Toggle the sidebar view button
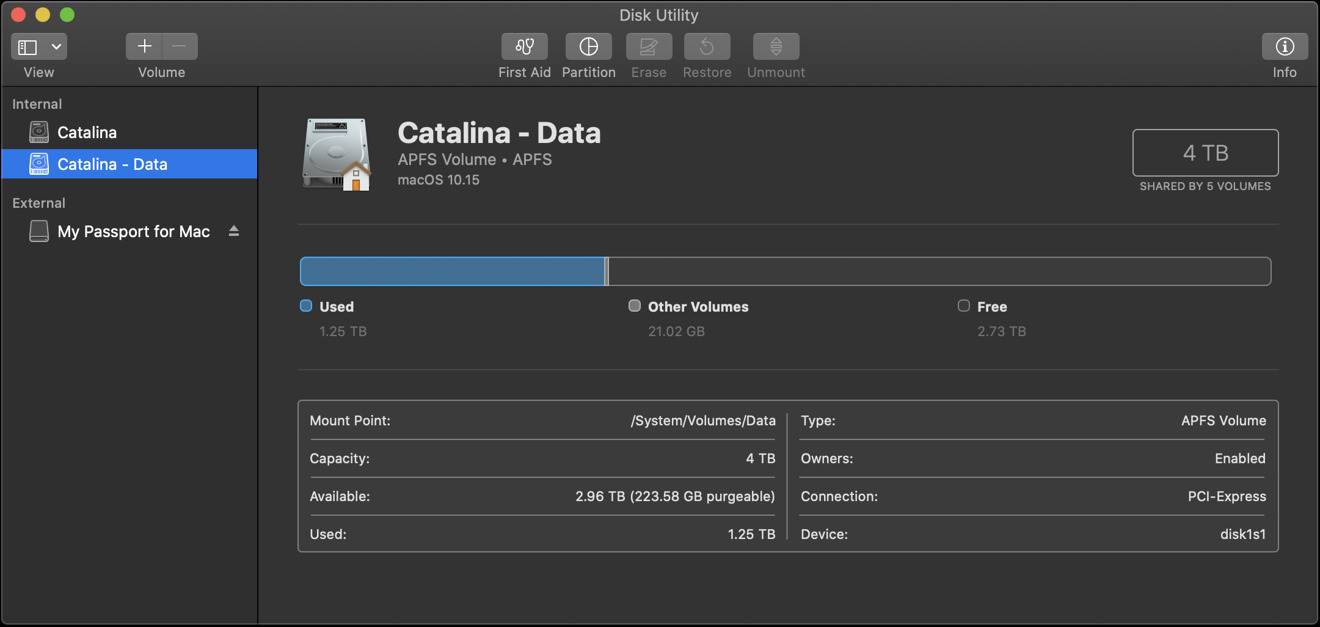This screenshot has width=1320, height=627. [28, 46]
